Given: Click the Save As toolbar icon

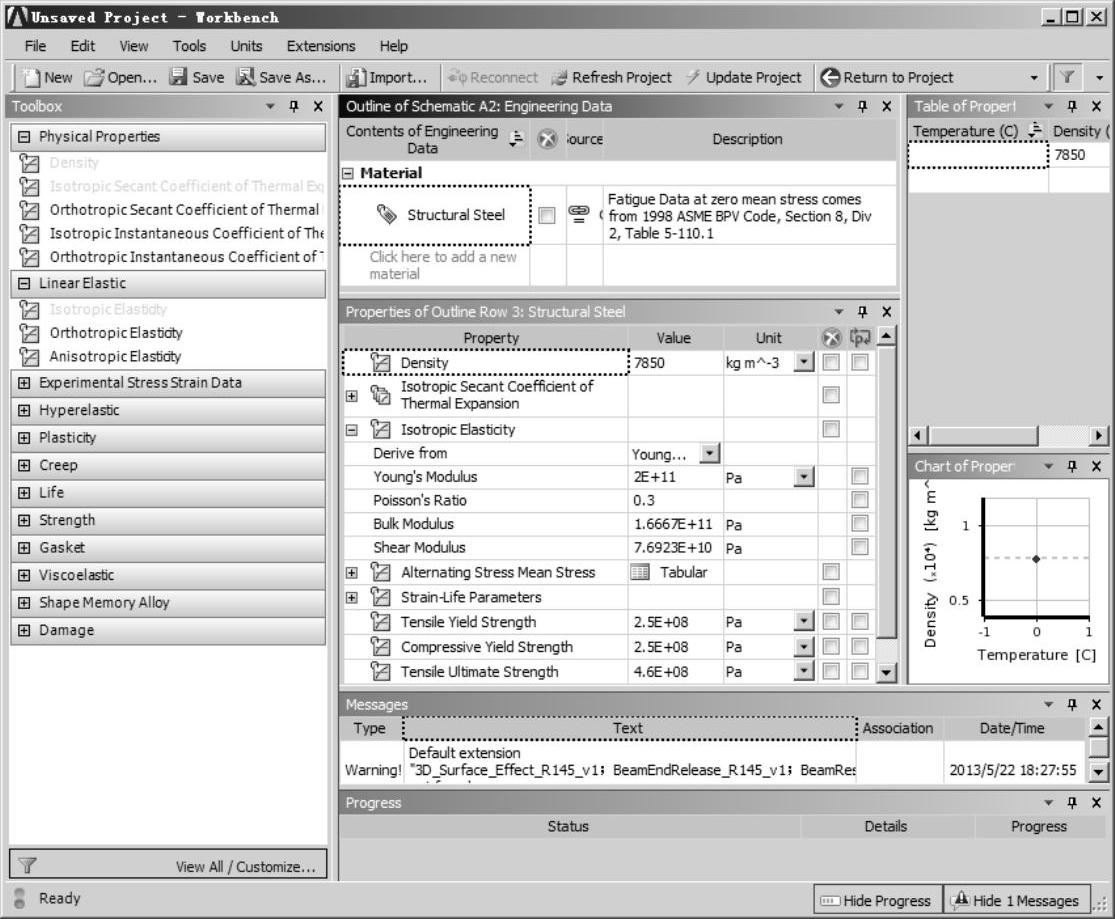Looking at the screenshot, I should (x=245, y=78).
